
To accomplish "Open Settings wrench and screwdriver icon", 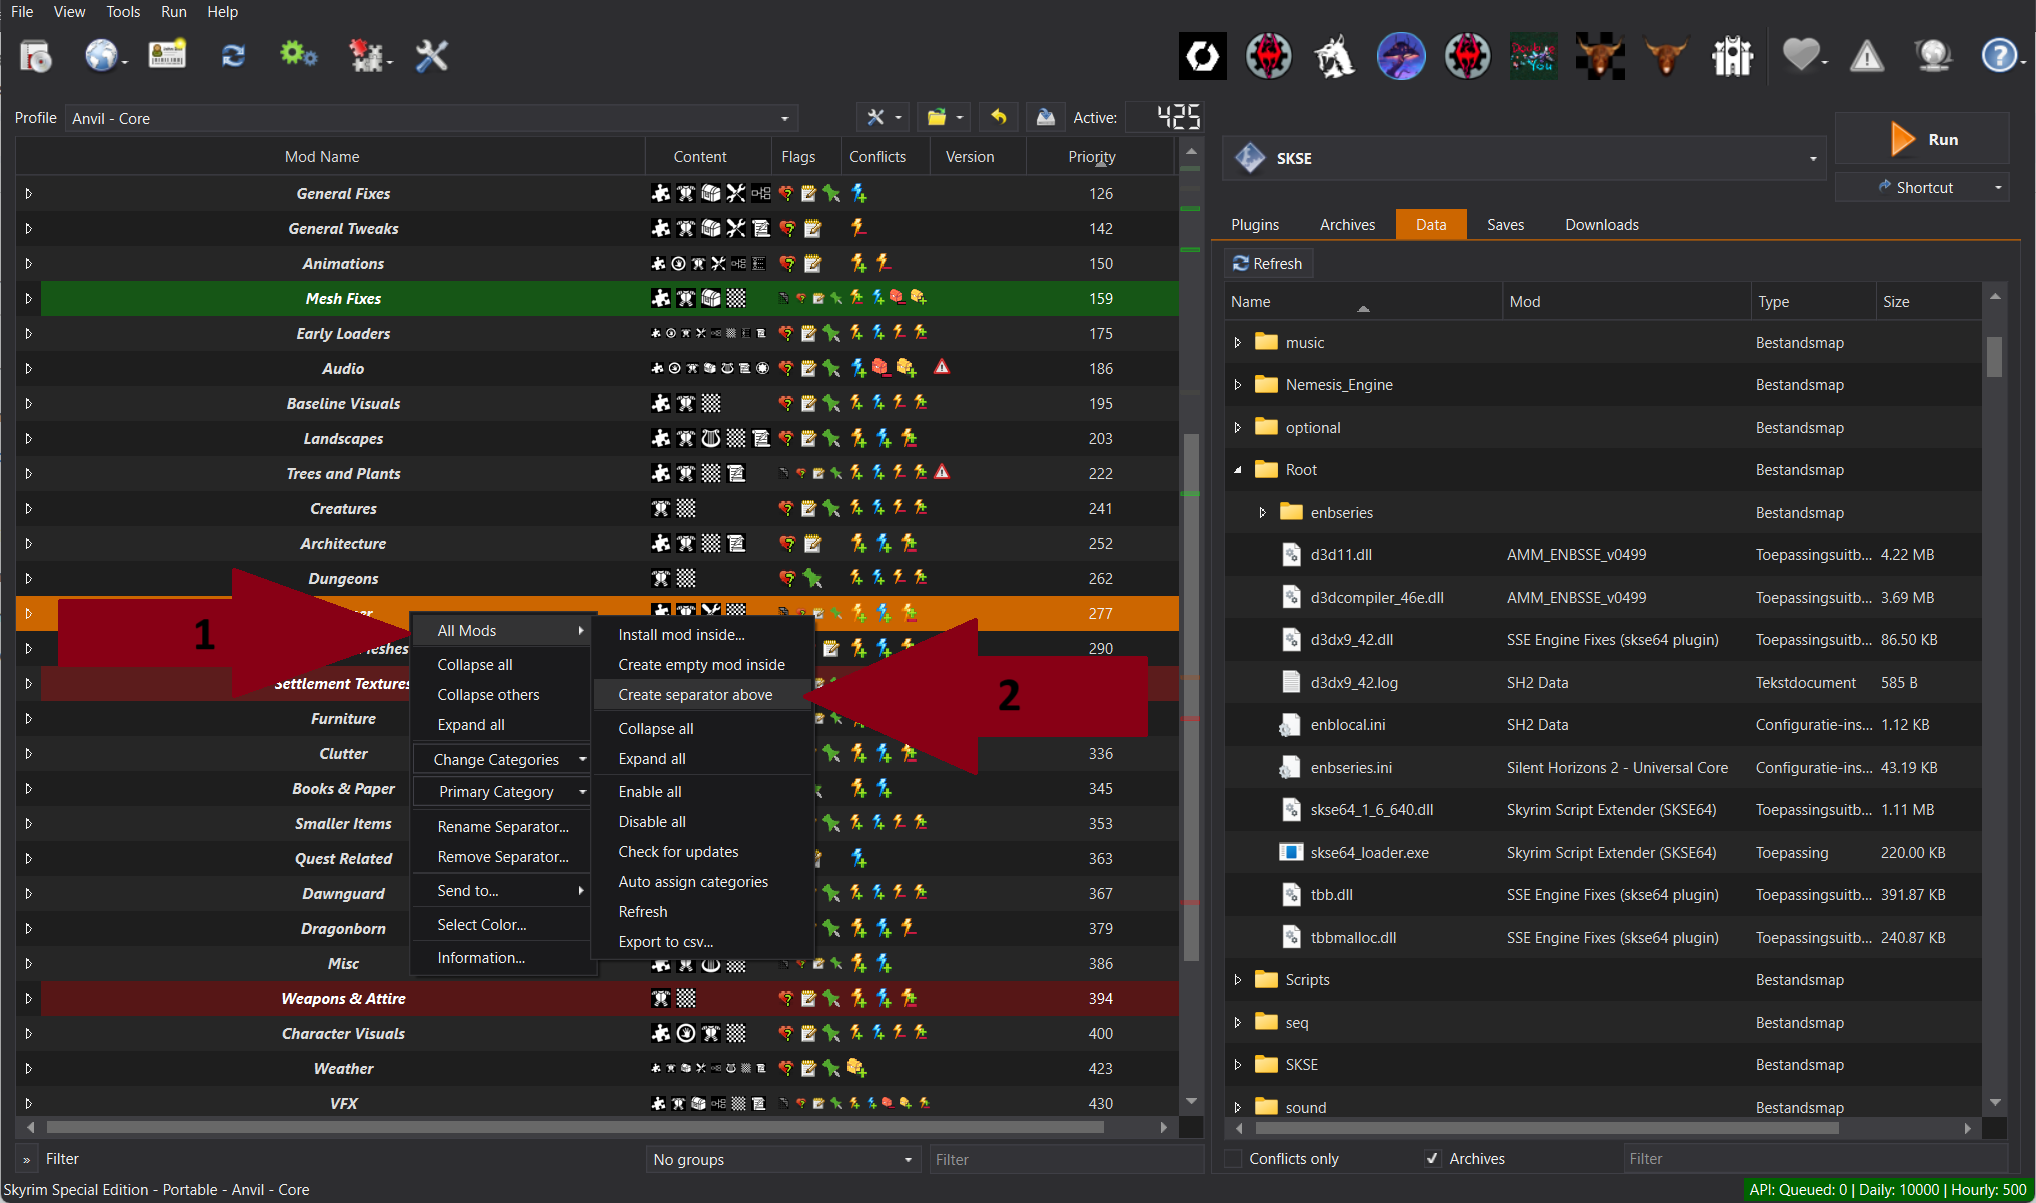I will click(432, 56).
